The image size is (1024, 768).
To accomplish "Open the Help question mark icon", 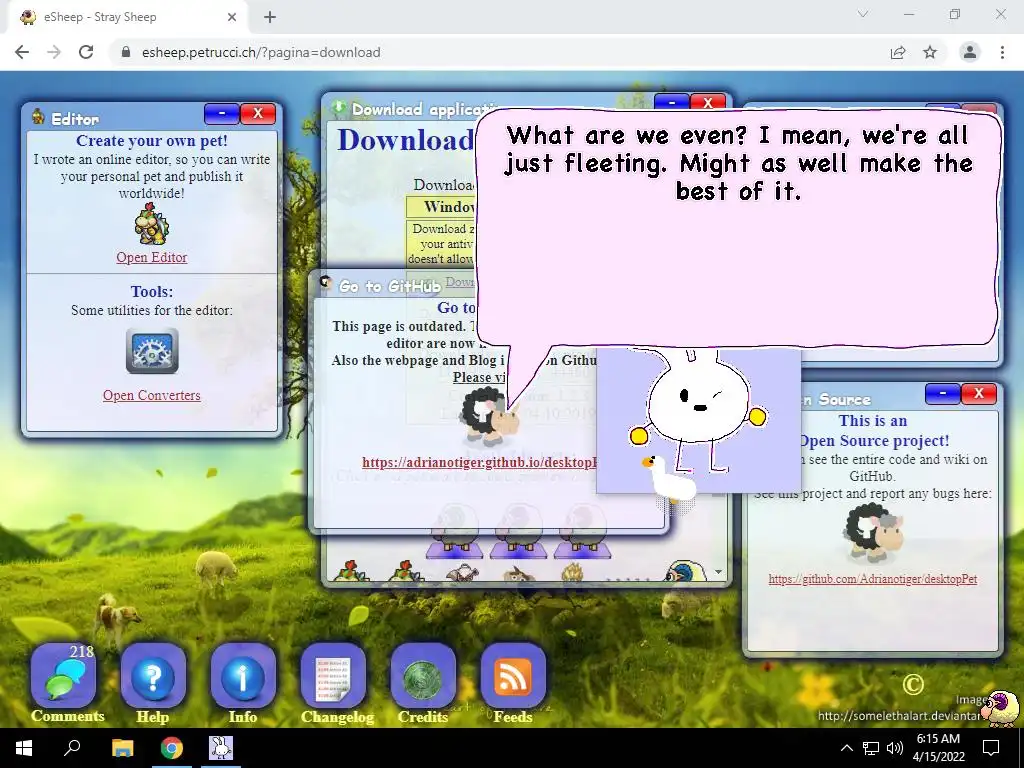I will (x=153, y=677).
